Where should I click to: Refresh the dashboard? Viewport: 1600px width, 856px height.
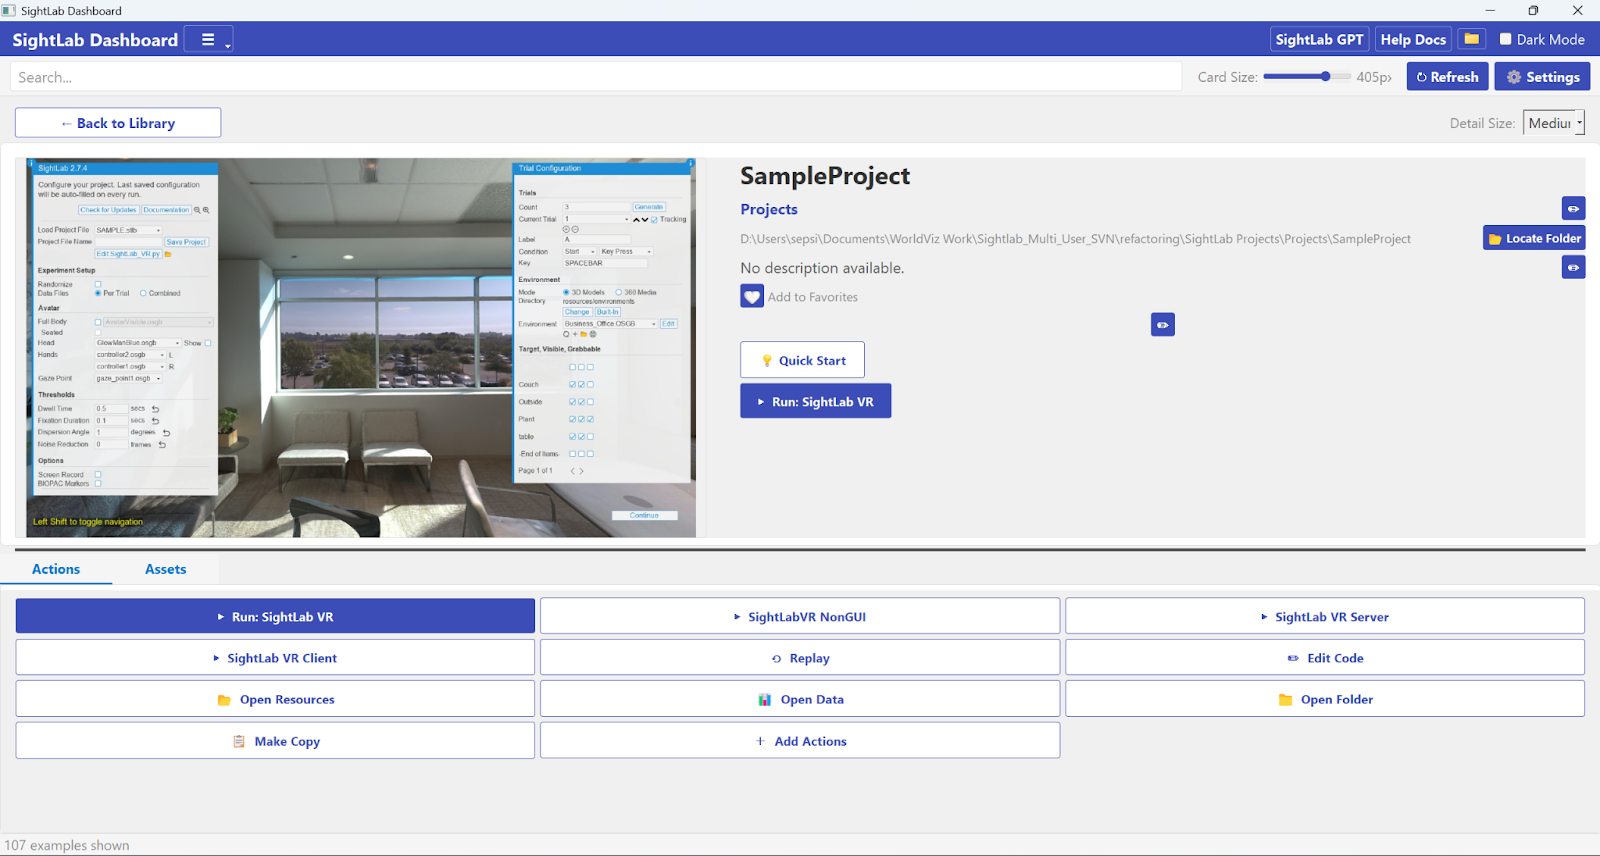point(1447,77)
